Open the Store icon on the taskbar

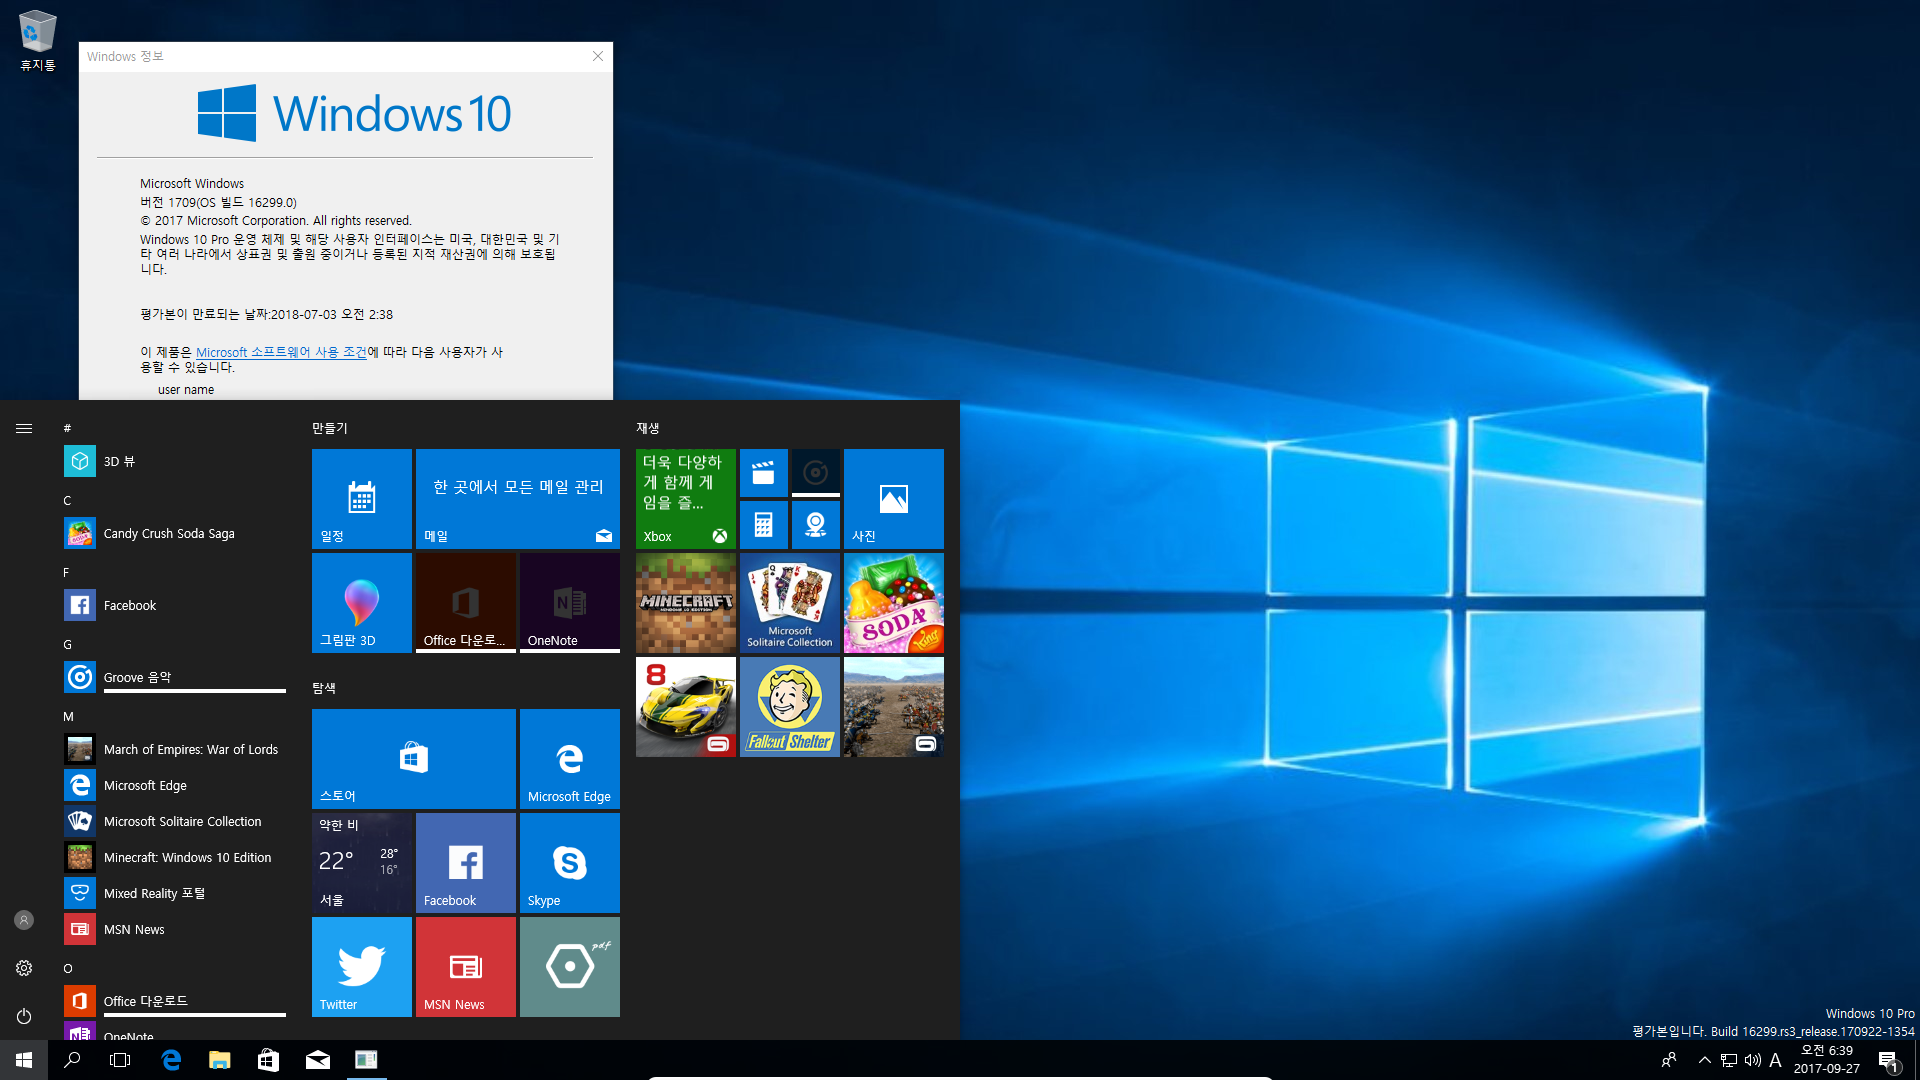(x=268, y=1060)
